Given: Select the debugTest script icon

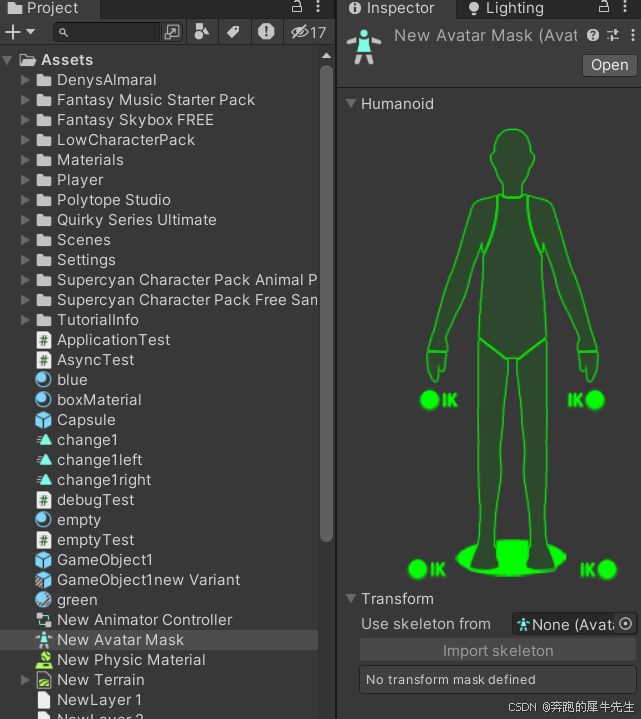Looking at the screenshot, I should coord(44,500).
